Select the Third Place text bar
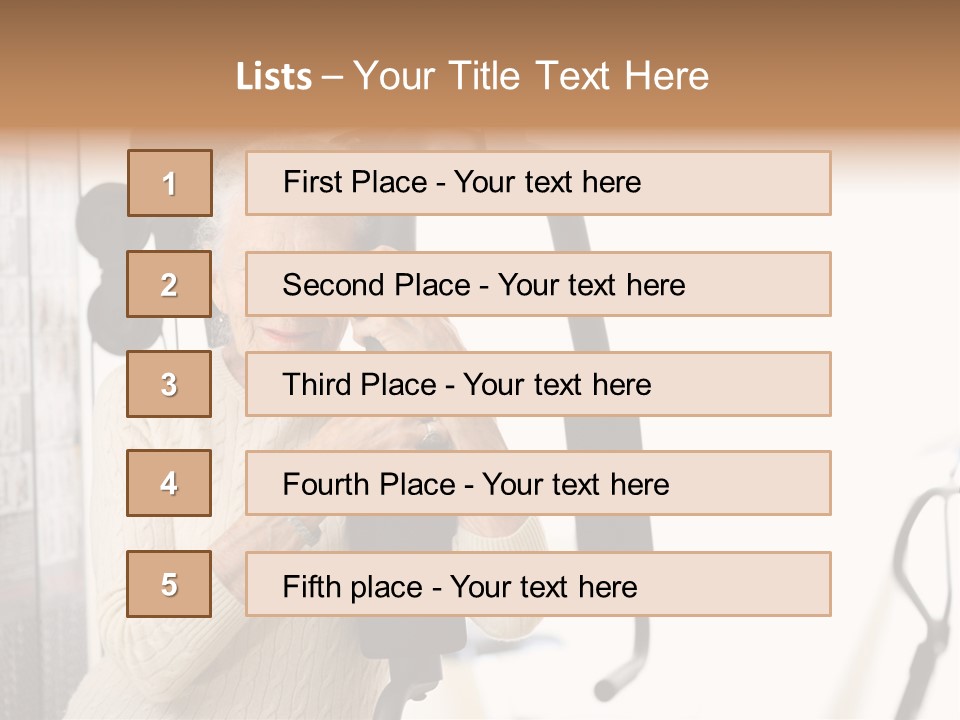960x720 pixels. point(538,384)
